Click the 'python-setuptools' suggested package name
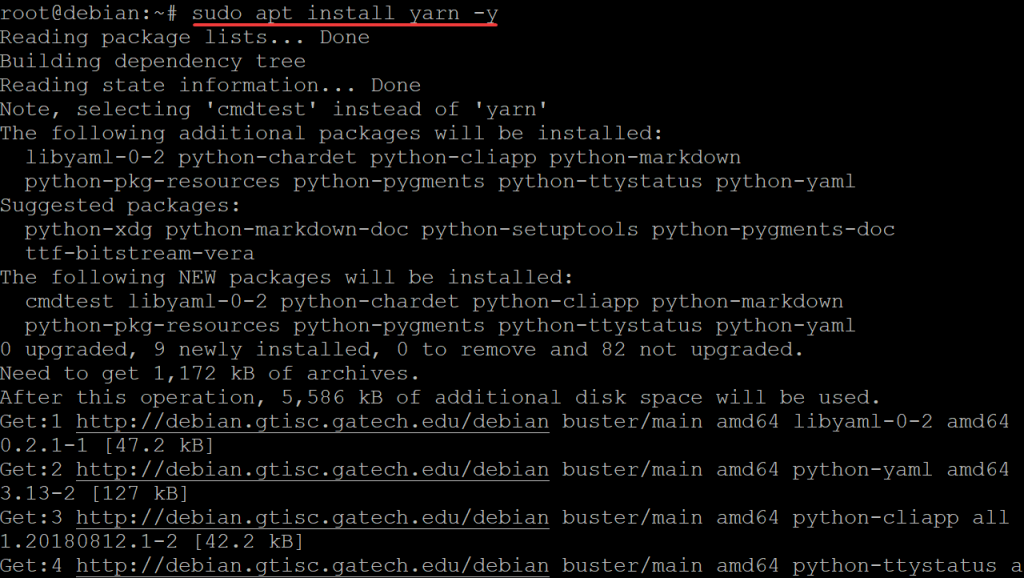The width and height of the screenshot is (1024, 578). (530, 229)
